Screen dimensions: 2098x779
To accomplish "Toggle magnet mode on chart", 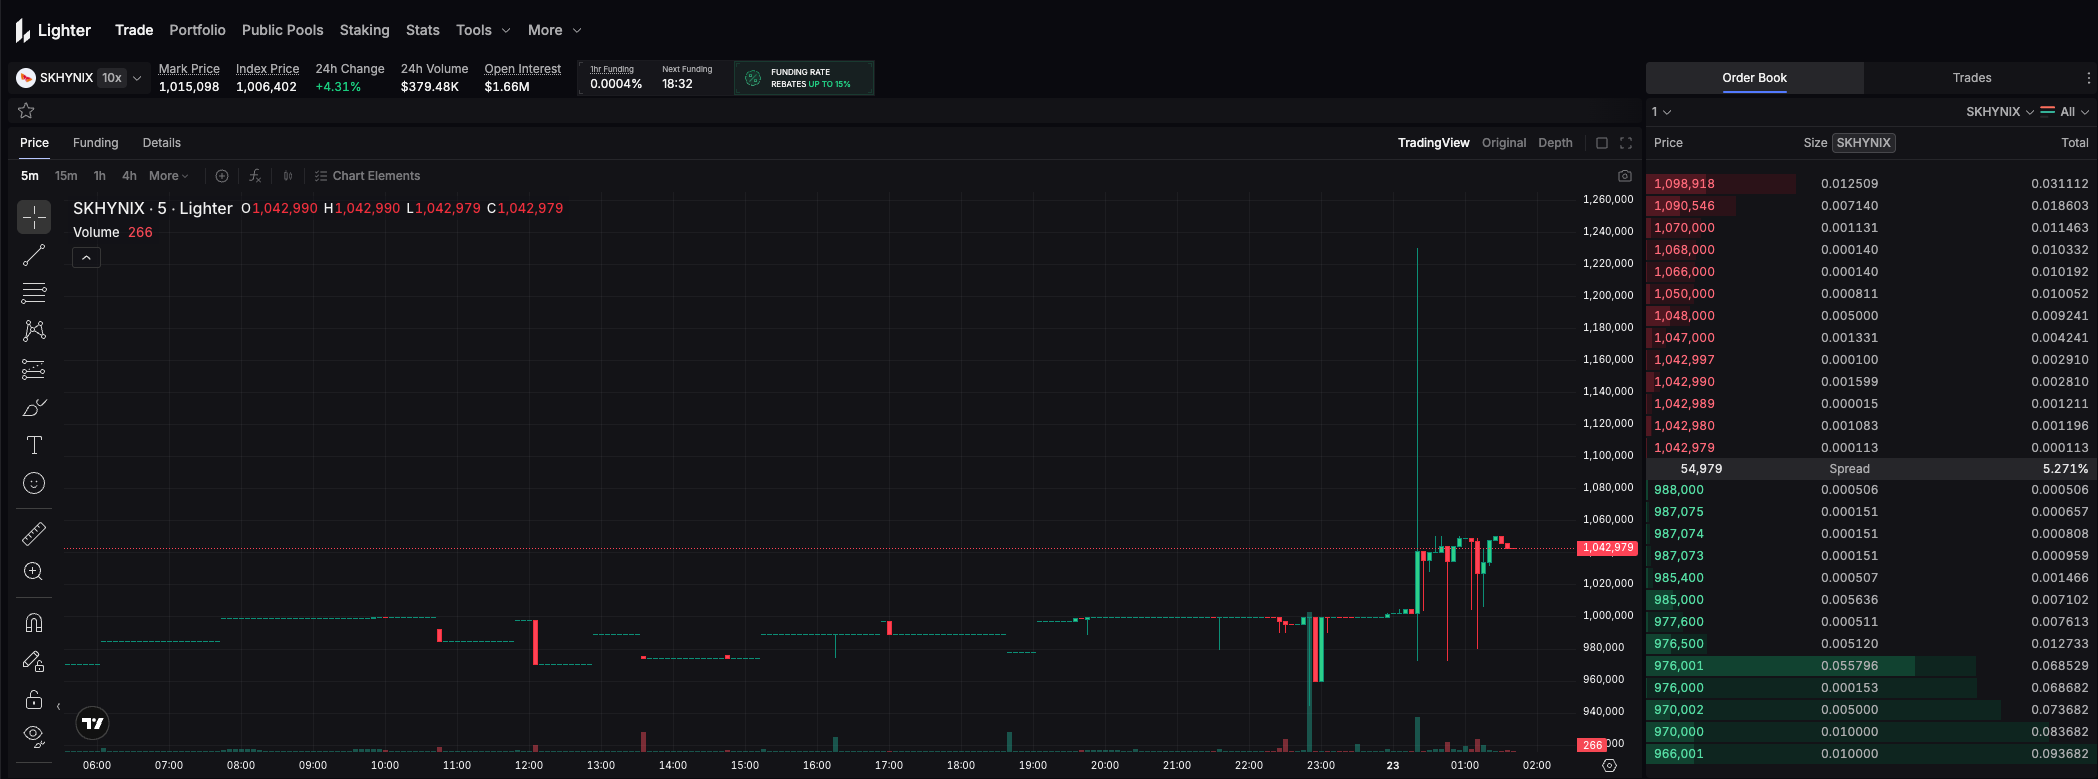I will pos(34,623).
